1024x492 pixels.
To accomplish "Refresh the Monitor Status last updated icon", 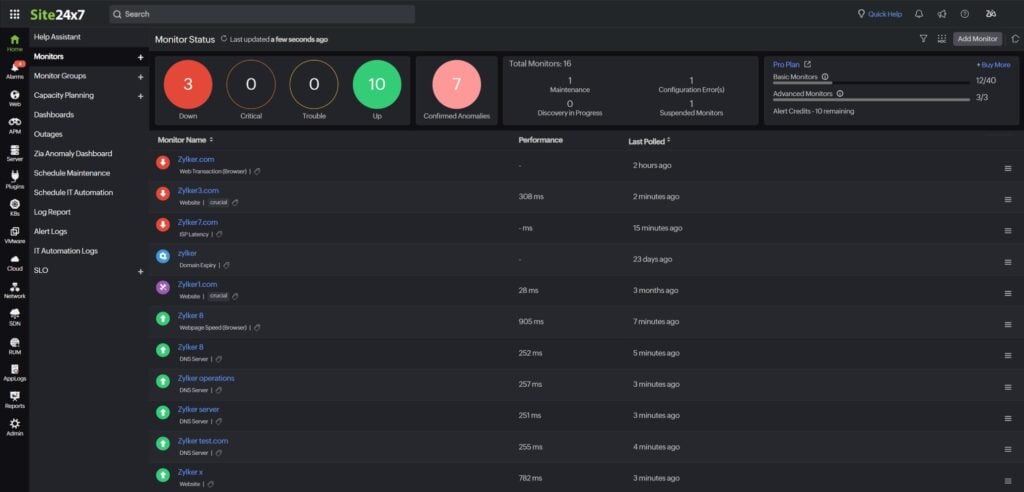I will point(224,39).
